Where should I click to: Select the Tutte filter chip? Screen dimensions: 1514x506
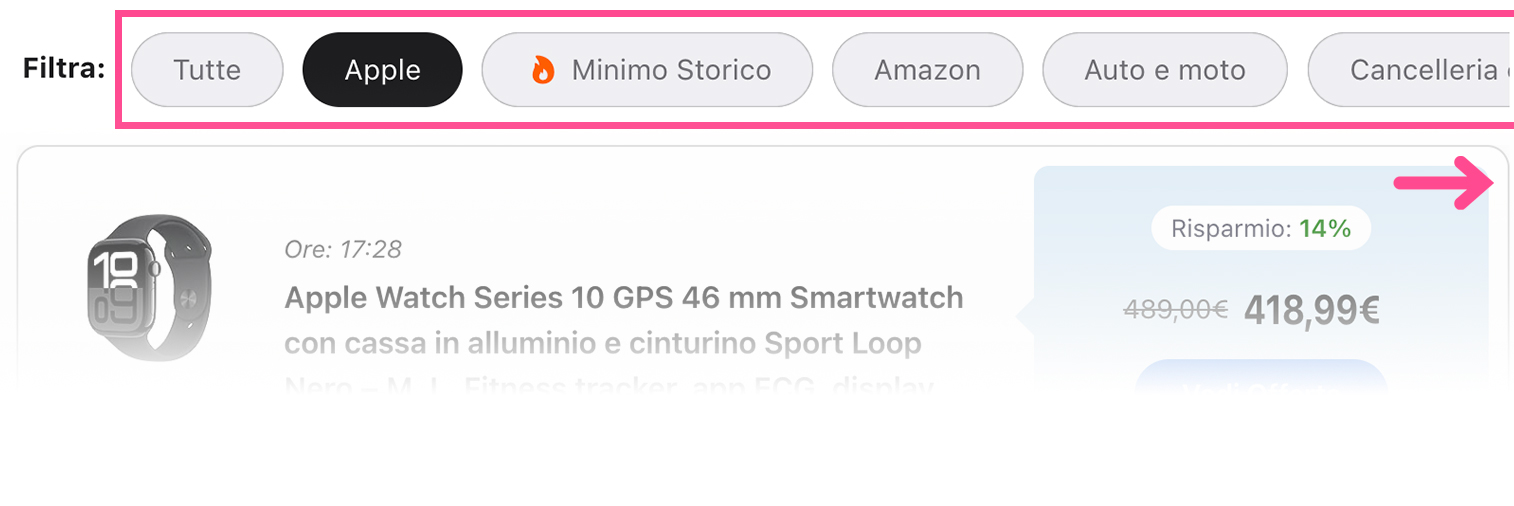tap(207, 70)
